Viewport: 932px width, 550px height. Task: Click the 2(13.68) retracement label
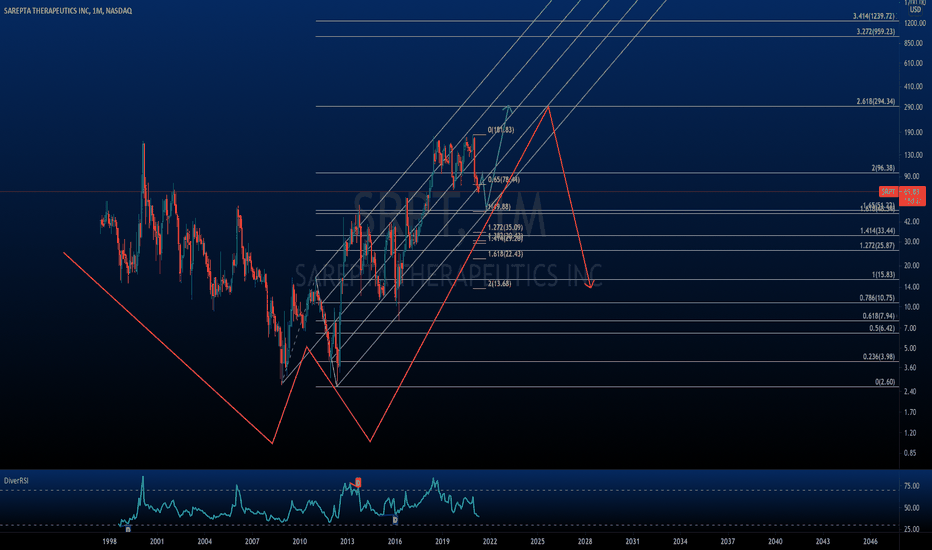(499, 284)
